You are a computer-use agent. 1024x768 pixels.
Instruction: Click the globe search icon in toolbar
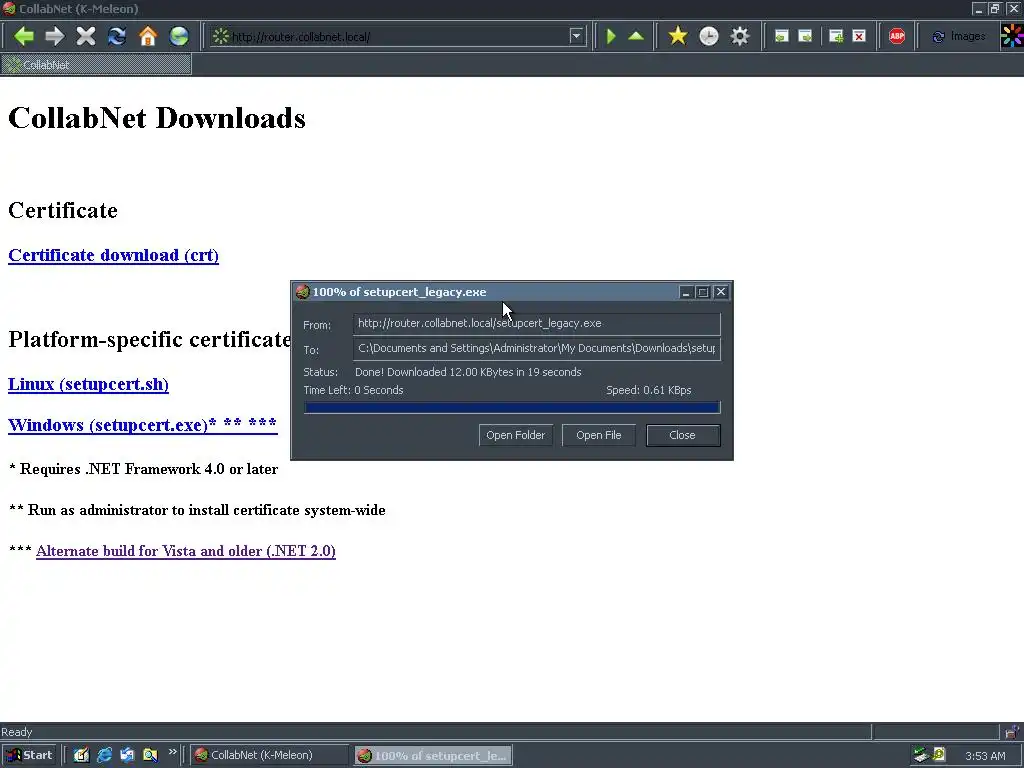179,36
